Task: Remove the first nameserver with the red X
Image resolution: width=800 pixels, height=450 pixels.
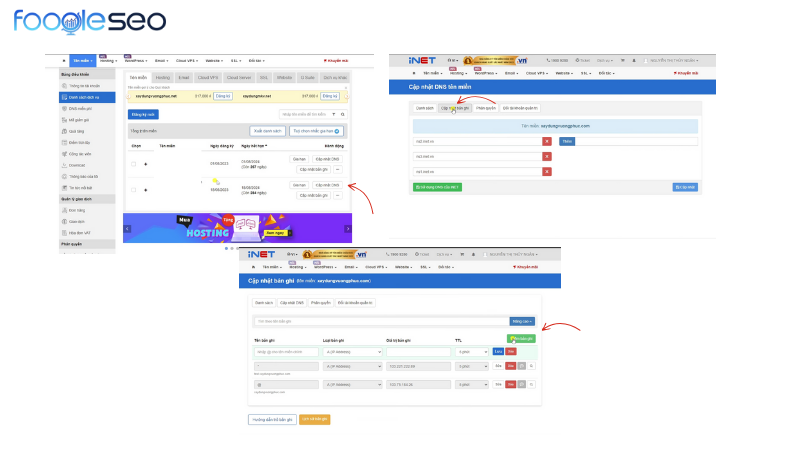Action: [x=546, y=141]
